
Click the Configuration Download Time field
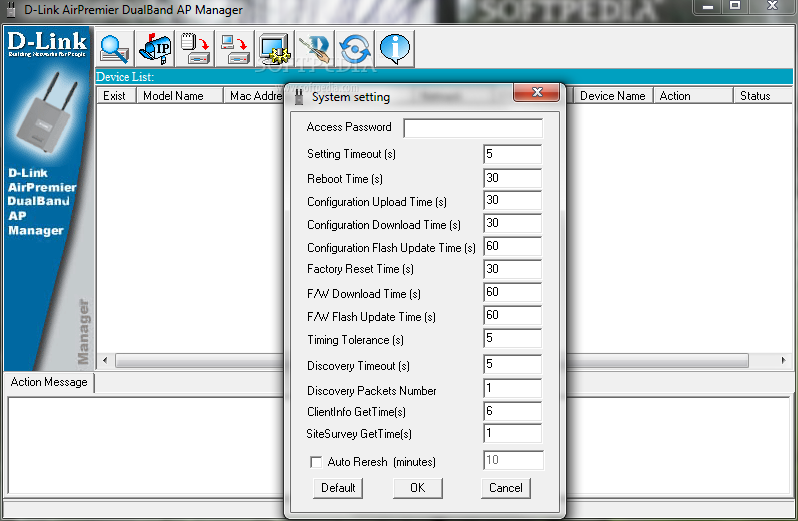coord(512,223)
